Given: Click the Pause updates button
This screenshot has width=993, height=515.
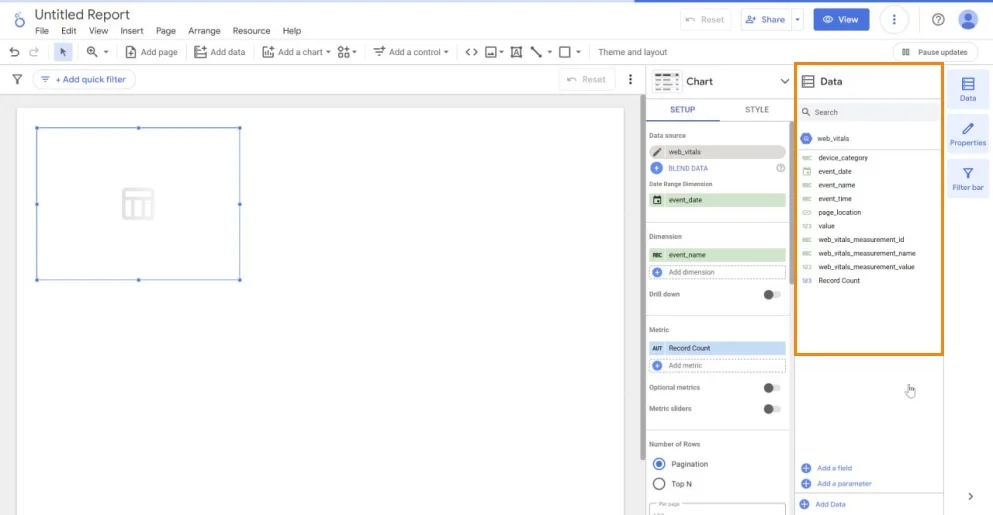Looking at the screenshot, I should coord(935,52).
